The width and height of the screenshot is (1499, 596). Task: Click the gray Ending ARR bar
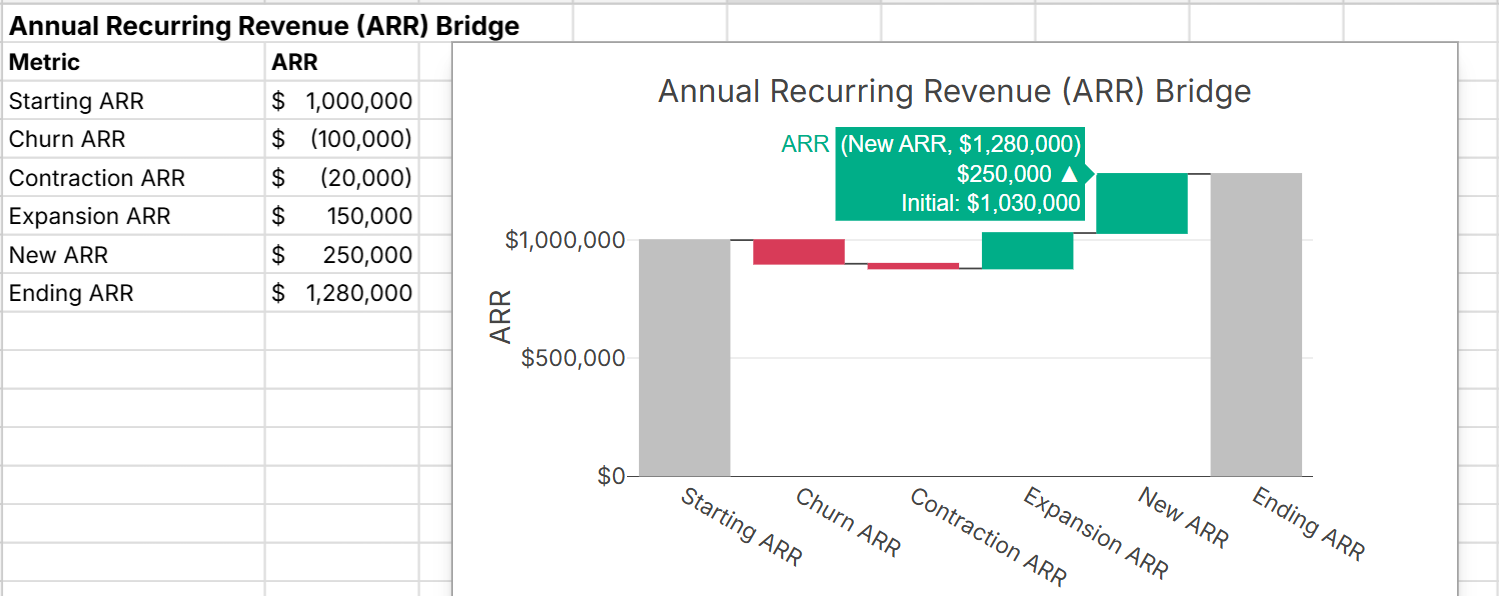point(1256,324)
